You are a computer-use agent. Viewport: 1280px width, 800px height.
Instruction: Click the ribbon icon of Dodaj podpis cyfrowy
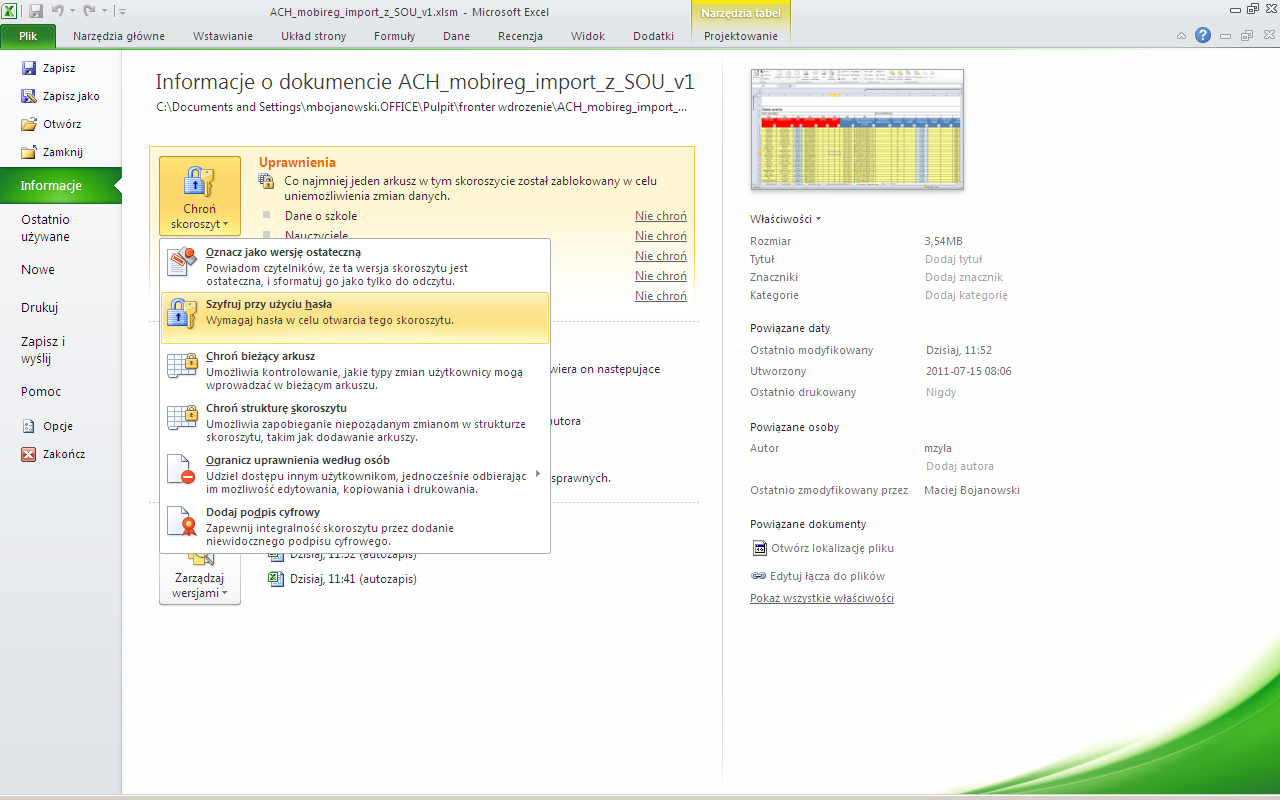tap(182, 521)
